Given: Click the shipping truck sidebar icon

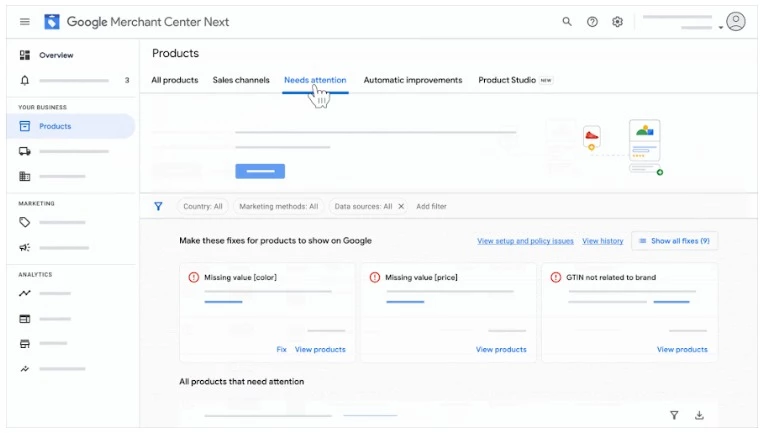Looking at the screenshot, I should click(24, 151).
